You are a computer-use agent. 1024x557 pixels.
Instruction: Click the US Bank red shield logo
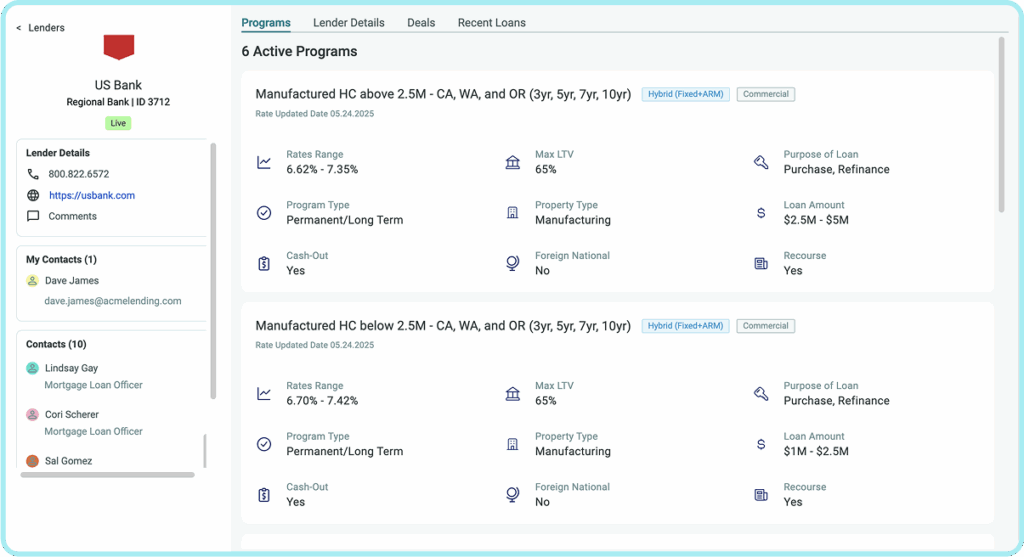pyautogui.click(x=119, y=47)
